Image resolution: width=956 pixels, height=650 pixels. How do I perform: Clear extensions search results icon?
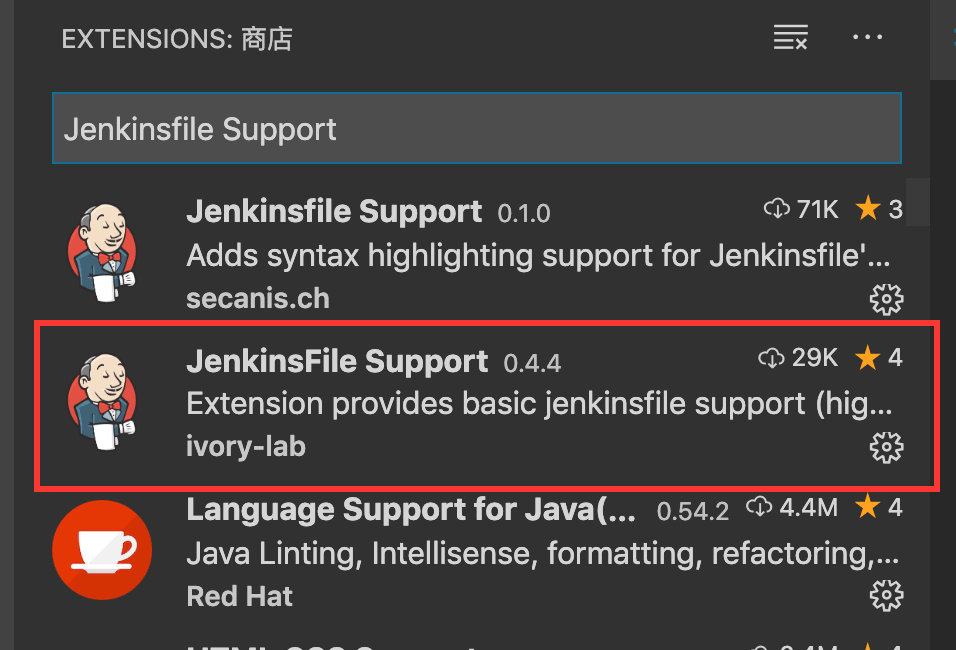(790, 37)
